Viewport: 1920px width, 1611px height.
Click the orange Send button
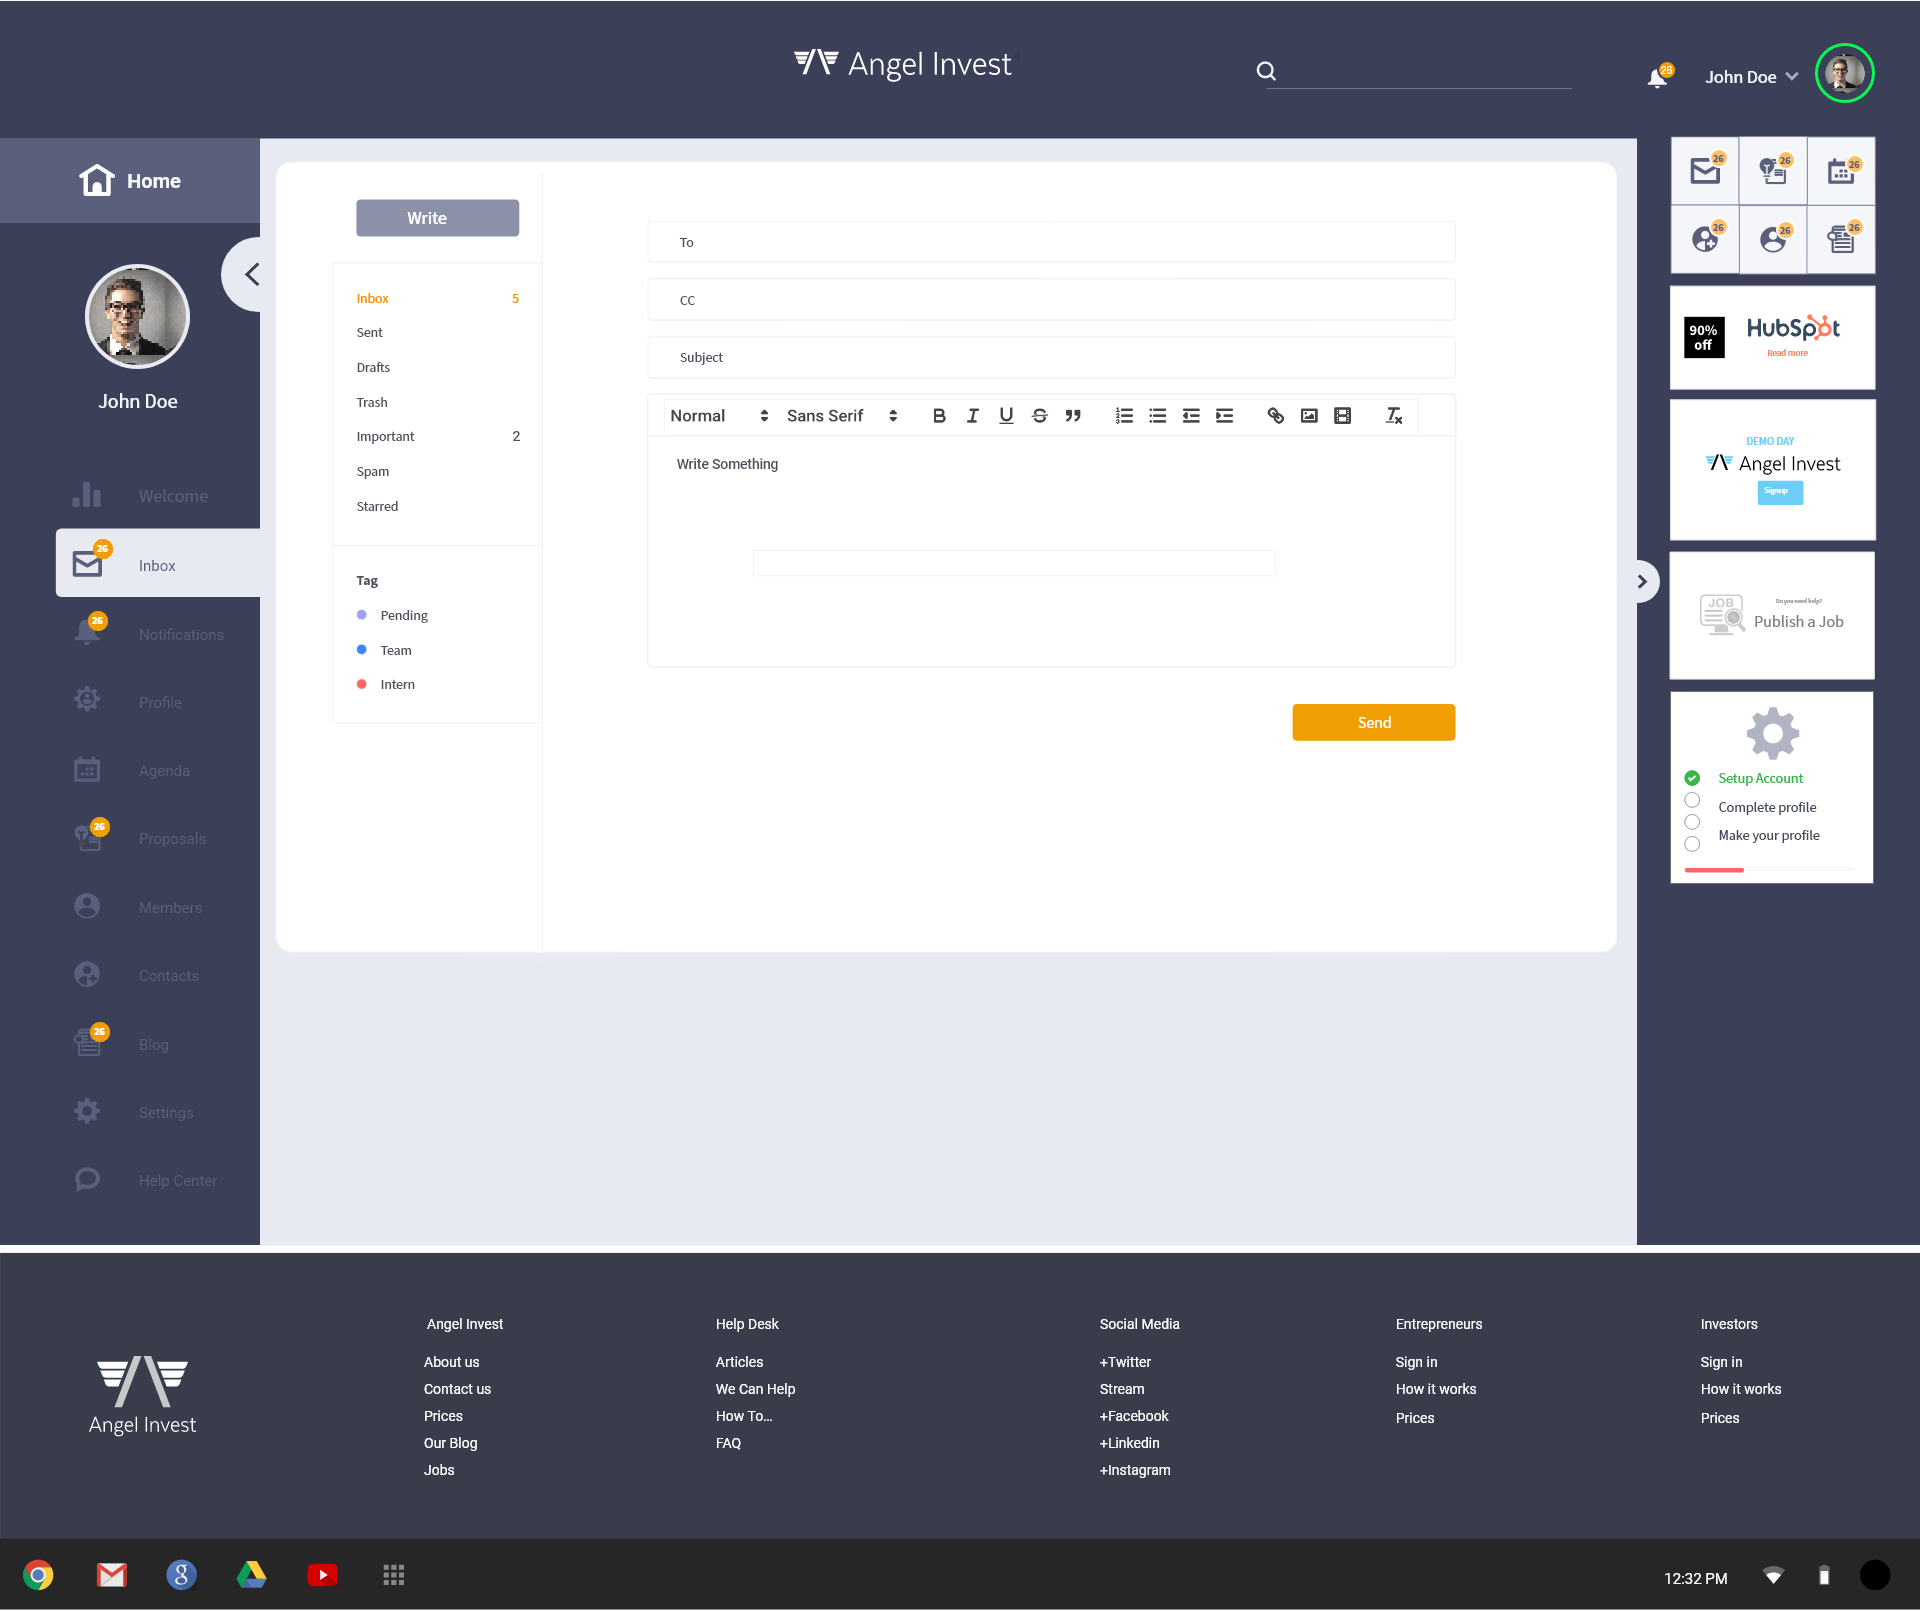pyautogui.click(x=1373, y=722)
